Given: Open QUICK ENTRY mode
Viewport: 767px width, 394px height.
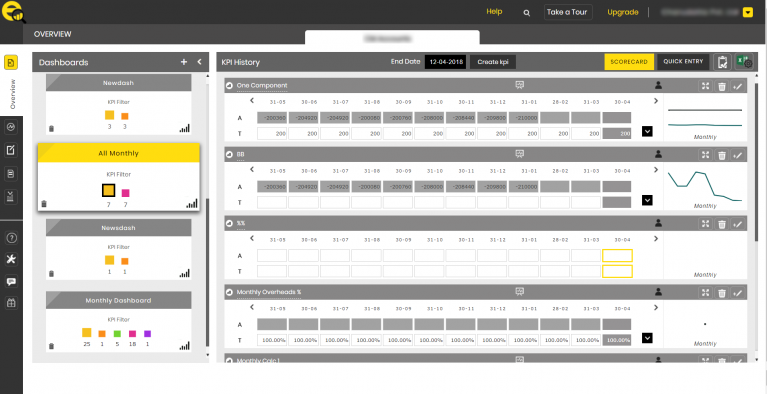Looking at the screenshot, I should coord(683,62).
